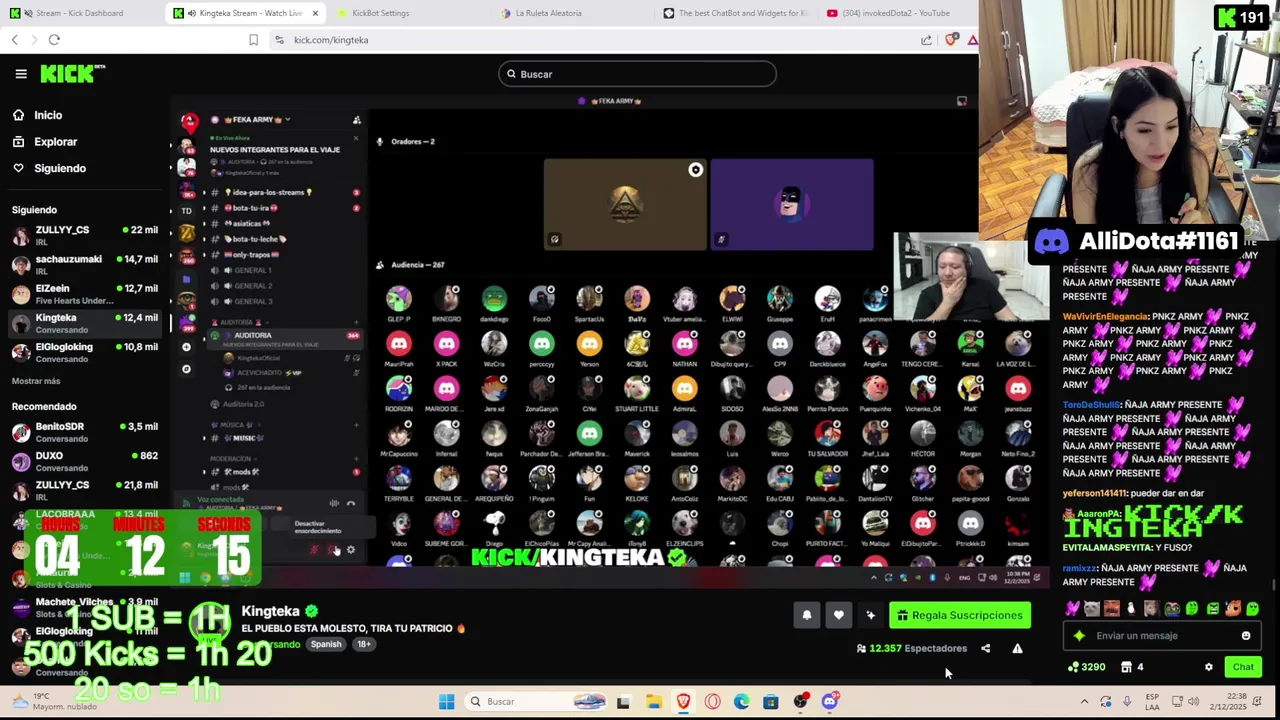Open the invokedDota2 YouTube tab
Screen dimensions: 1280x720
pyautogui.click(x=895, y=13)
